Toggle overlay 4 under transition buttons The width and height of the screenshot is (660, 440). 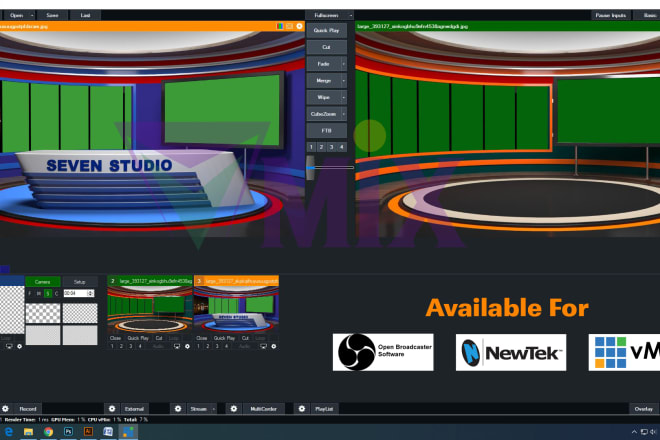[x=342, y=147]
